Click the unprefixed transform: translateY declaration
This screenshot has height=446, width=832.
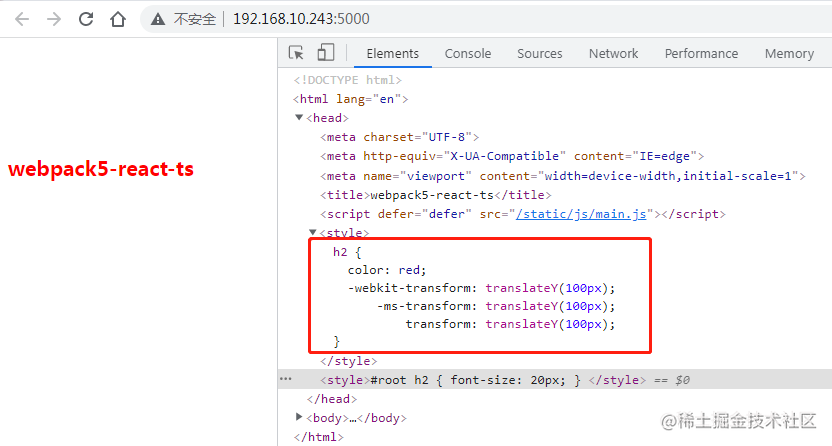point(510,324)
